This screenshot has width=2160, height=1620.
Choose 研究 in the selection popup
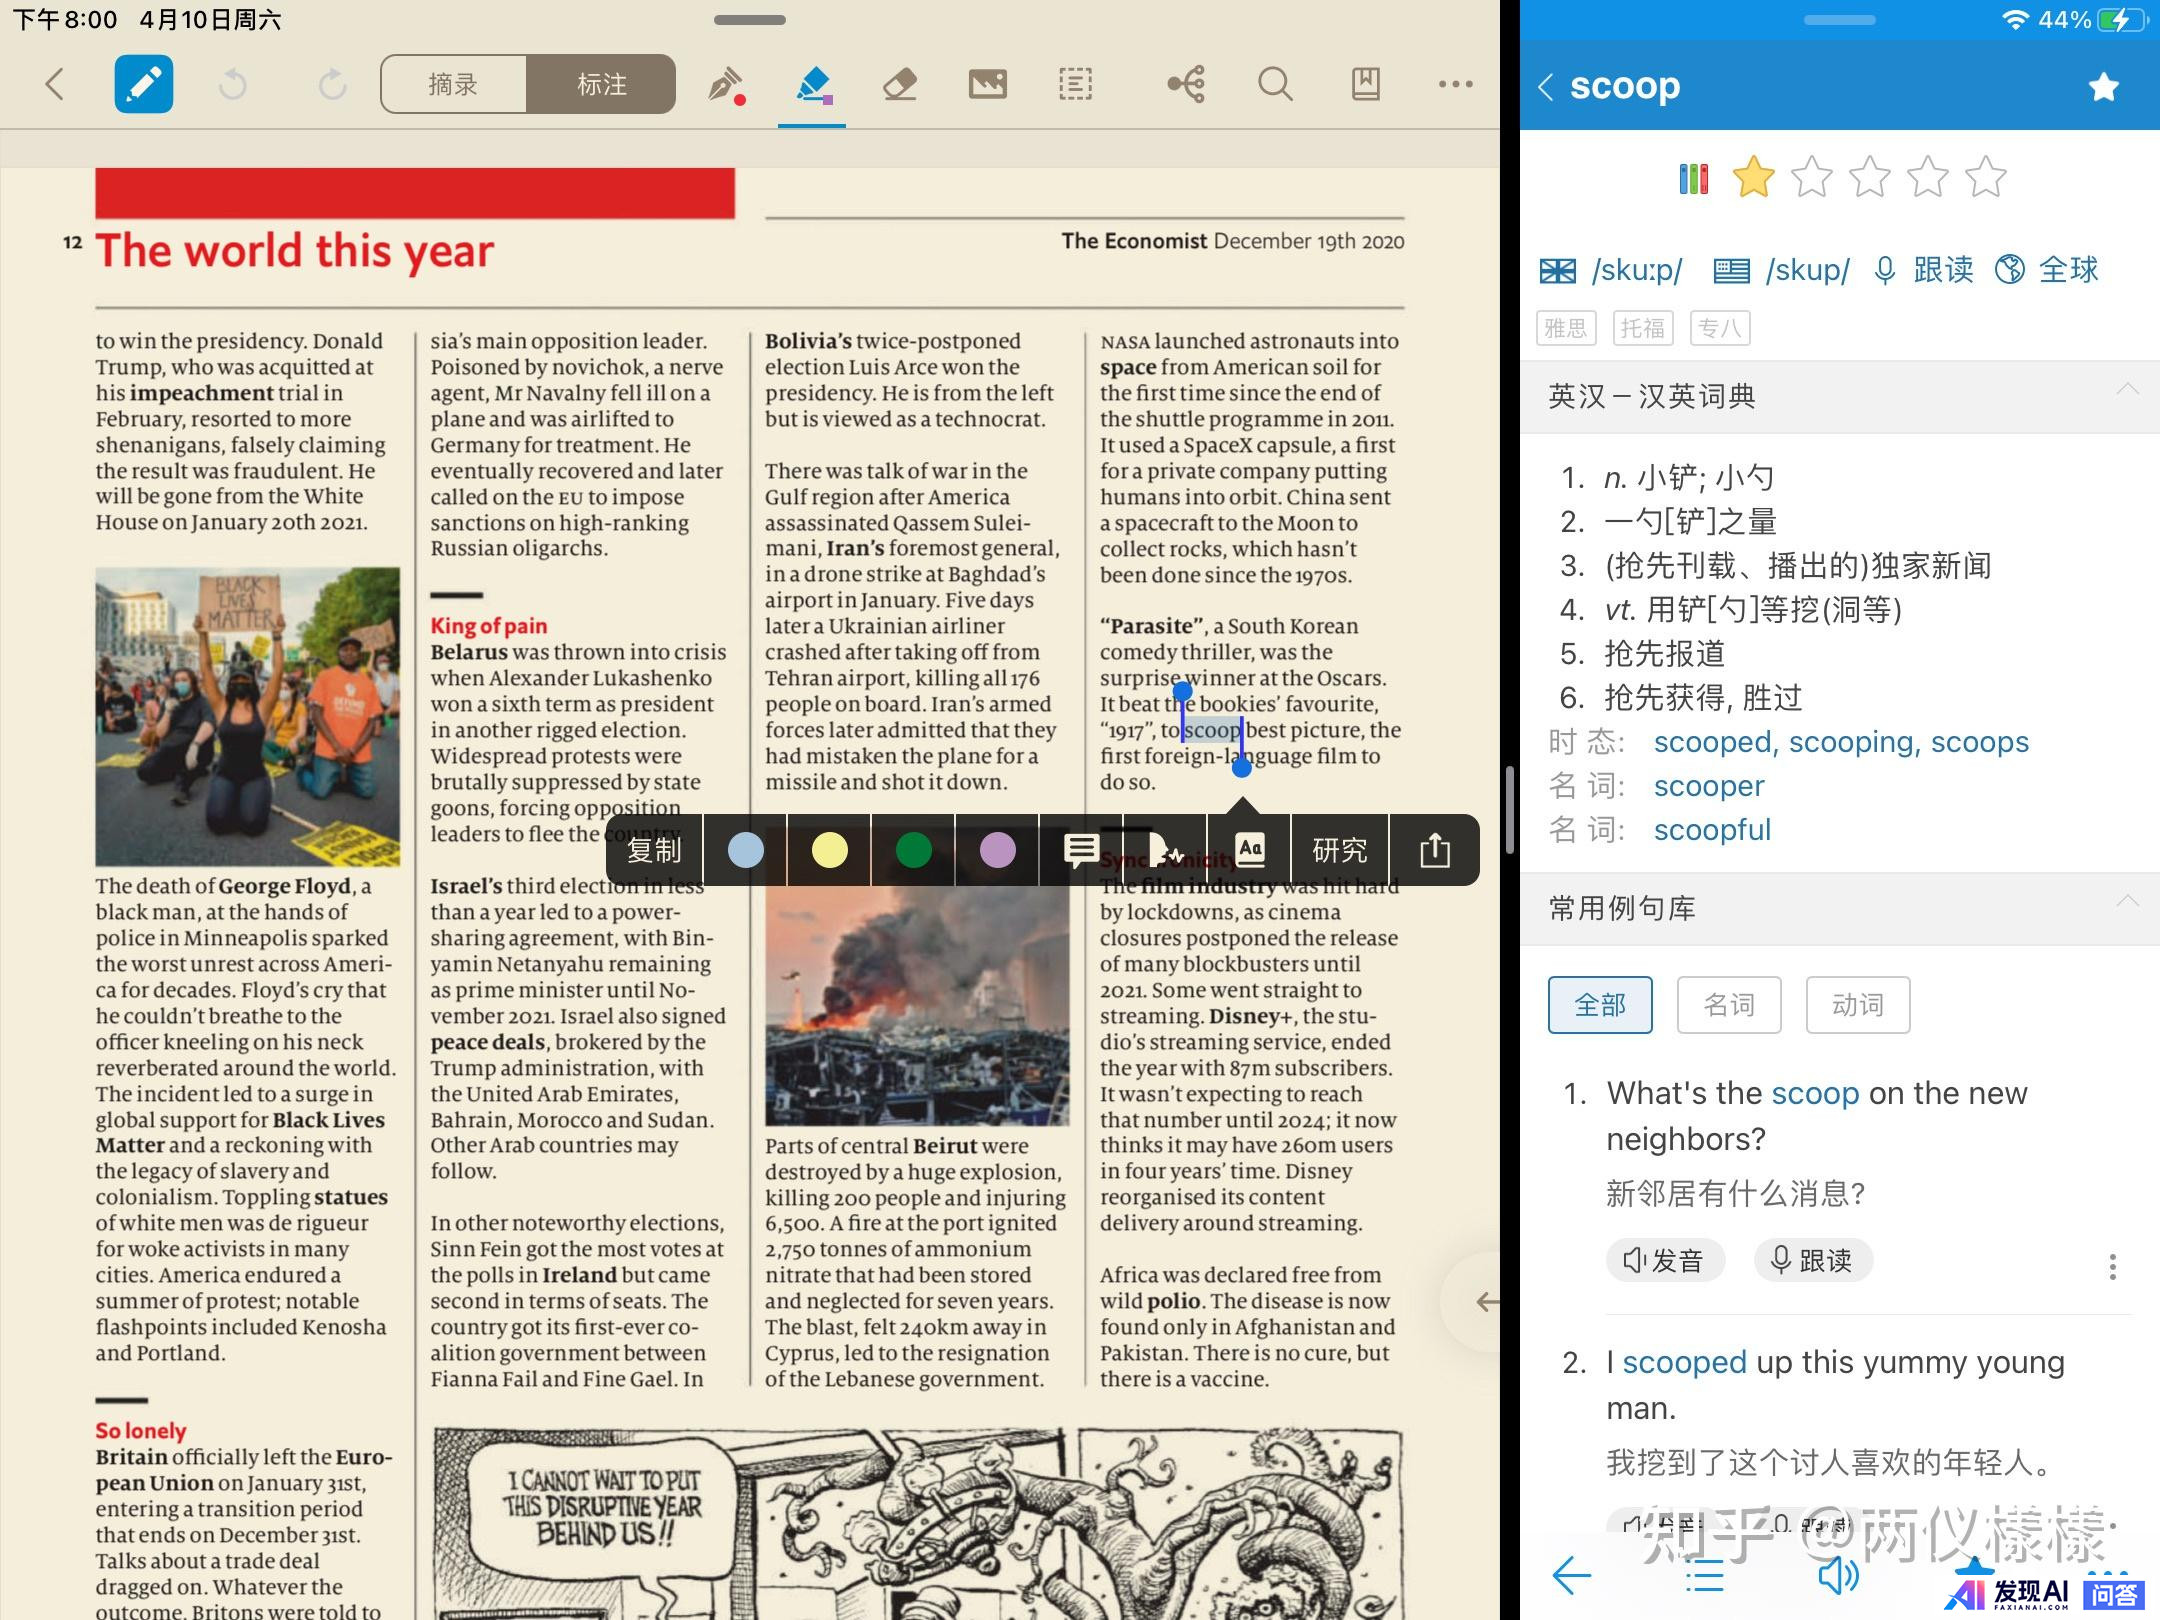click(1340, 850)
